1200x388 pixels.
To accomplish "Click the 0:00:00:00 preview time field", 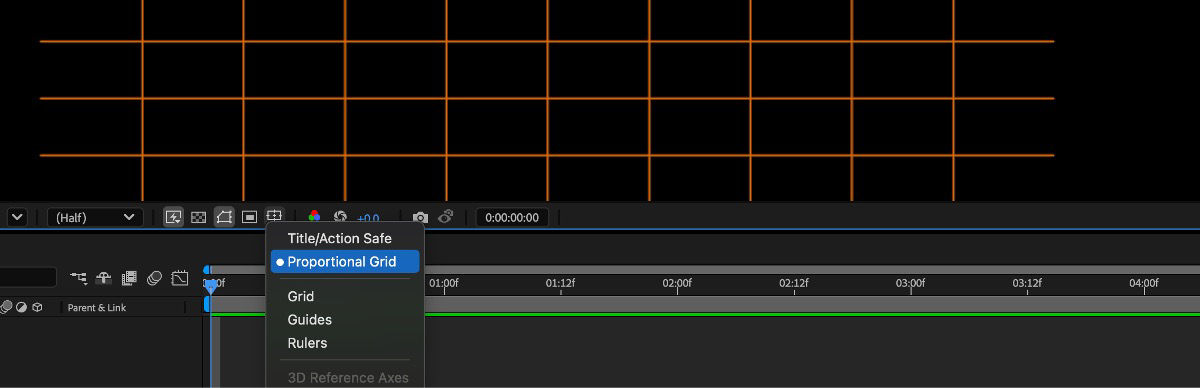I will click(512, 217).
